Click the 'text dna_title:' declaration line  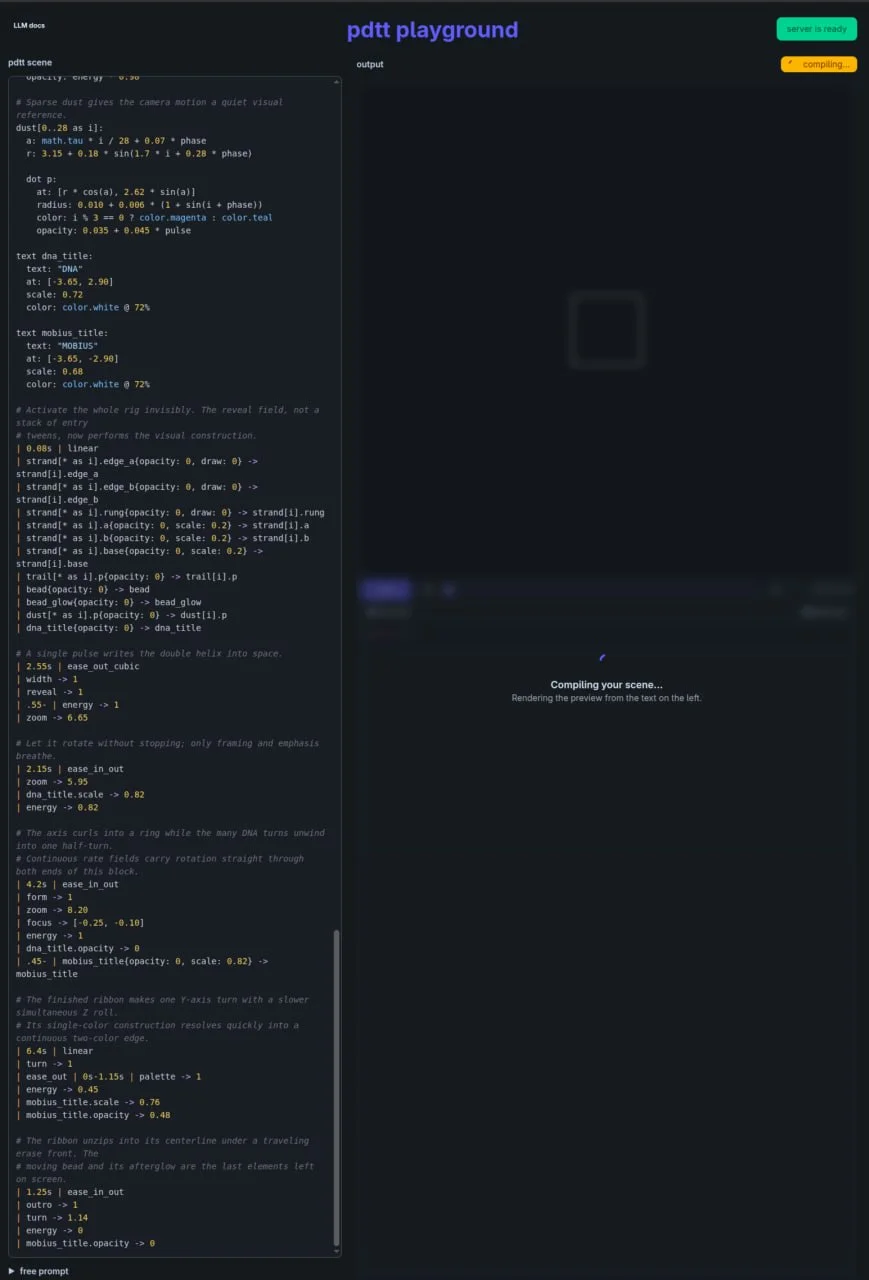point(54,256)
